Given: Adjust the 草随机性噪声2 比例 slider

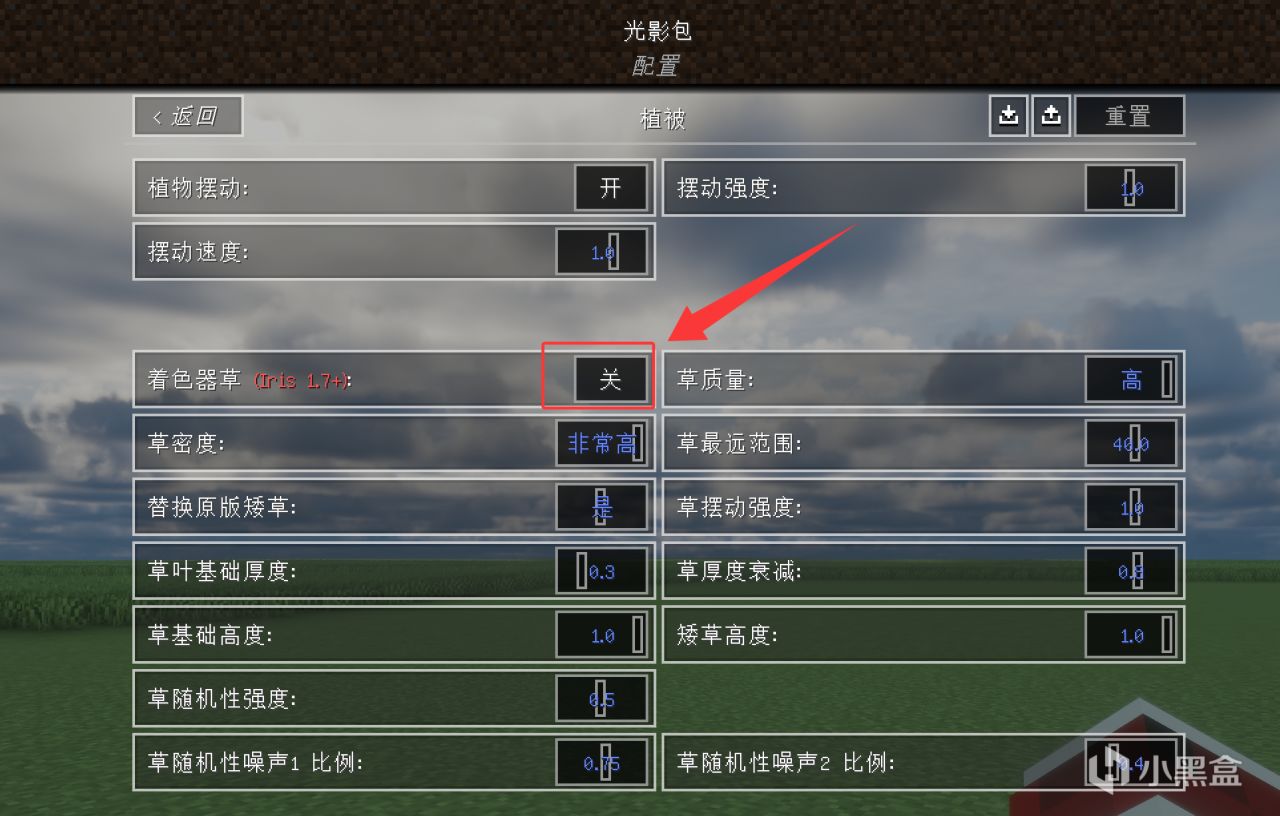Looking at the screenshot, I should click(1131, 763).
